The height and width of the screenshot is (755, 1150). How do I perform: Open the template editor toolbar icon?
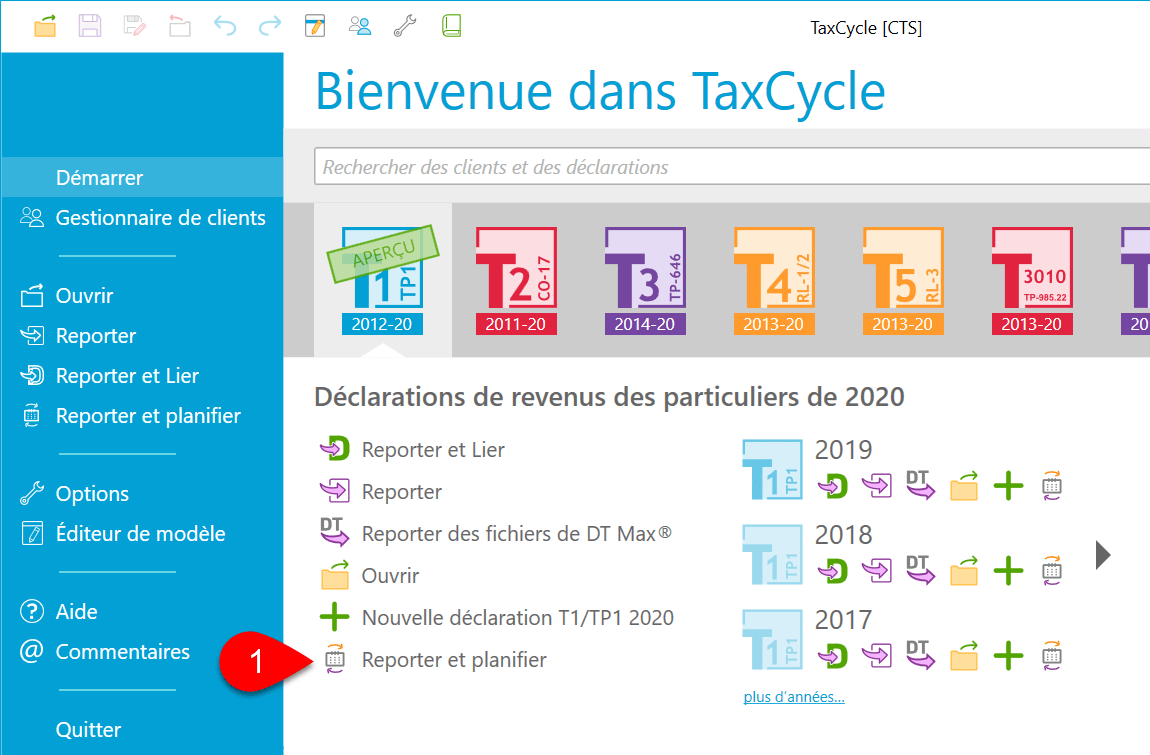[x=315, y=27]
